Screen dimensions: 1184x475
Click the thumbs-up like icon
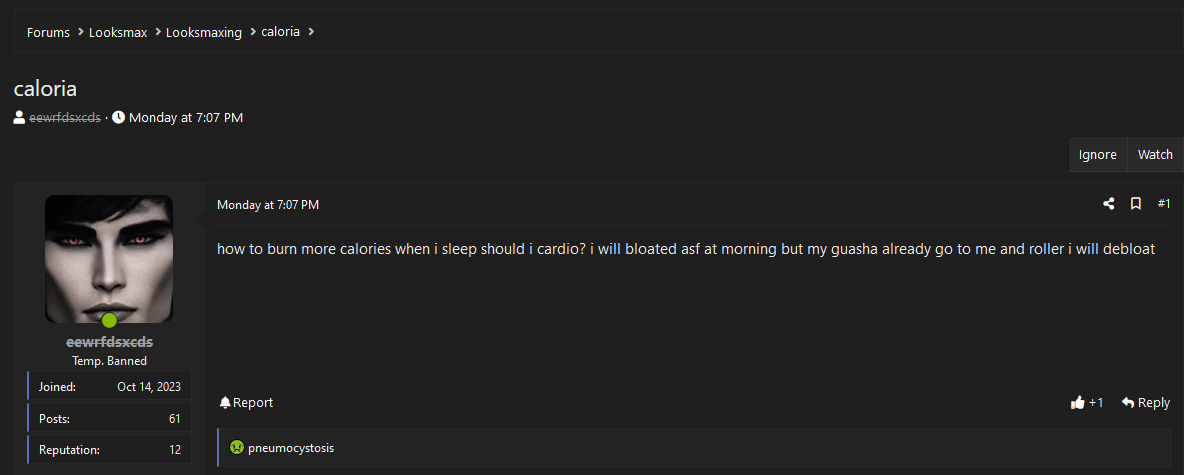click(1078, 403)
